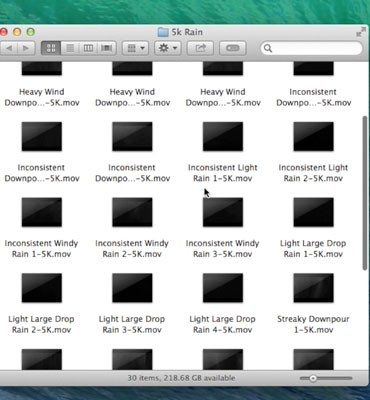
Task: Click the Share button in toolbar
Action: click(200, 48)
